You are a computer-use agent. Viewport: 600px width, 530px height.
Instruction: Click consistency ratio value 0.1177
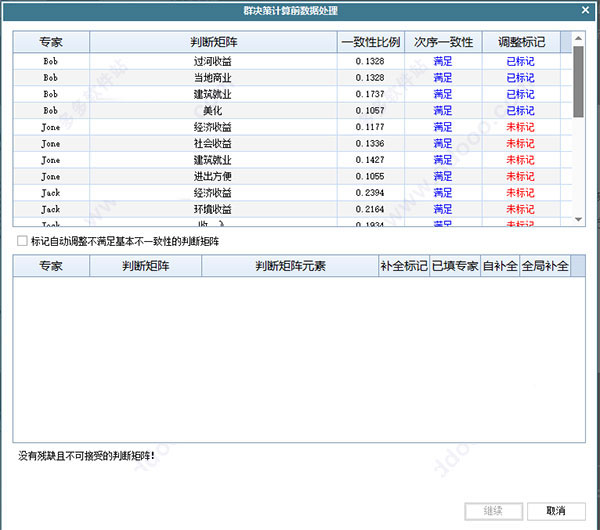370,127
